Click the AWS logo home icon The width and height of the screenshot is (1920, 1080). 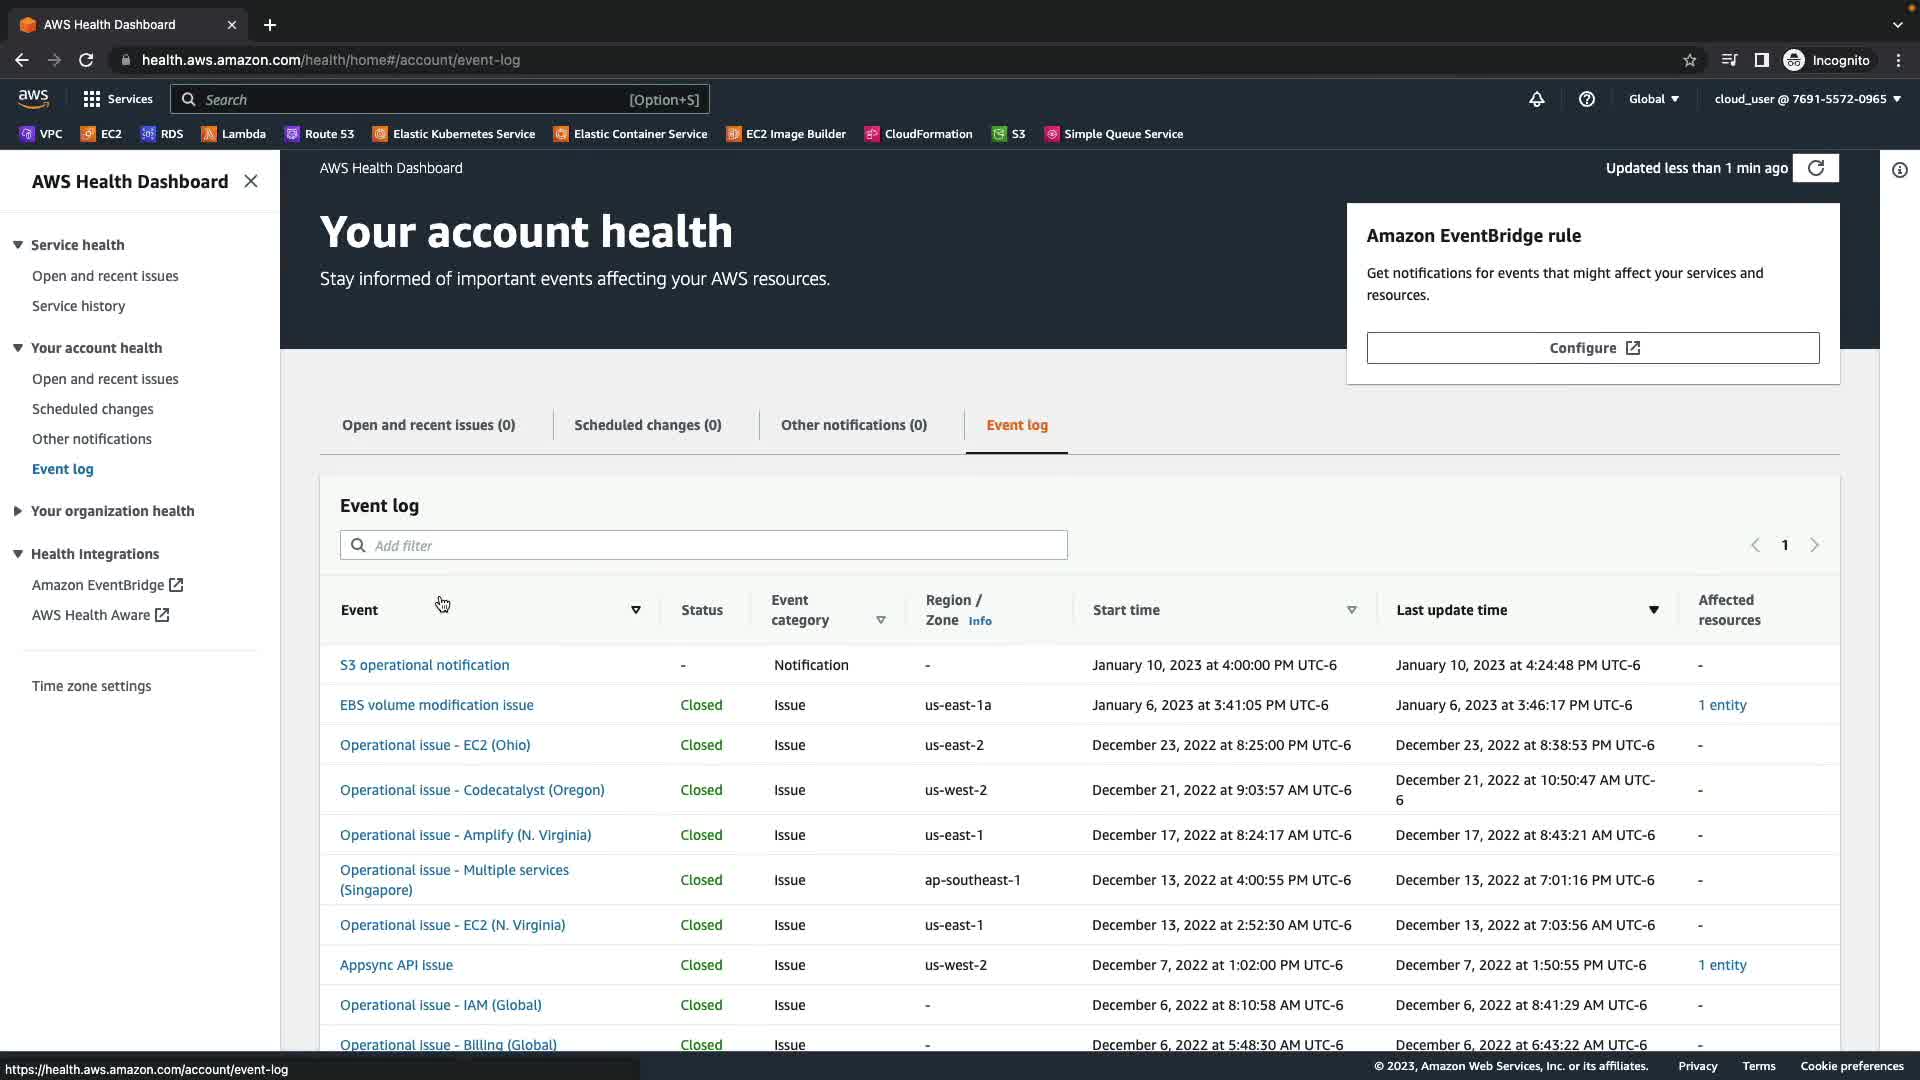tap(33, 98)
